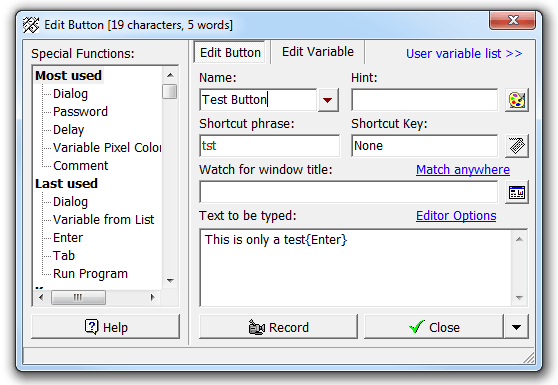Select the Run Program function
This screenshot has height=385, width=558.
[90, 274]
